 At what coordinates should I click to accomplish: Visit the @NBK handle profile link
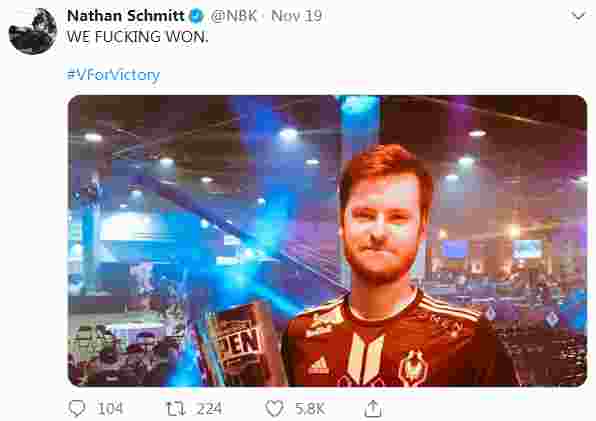(234, 16)
